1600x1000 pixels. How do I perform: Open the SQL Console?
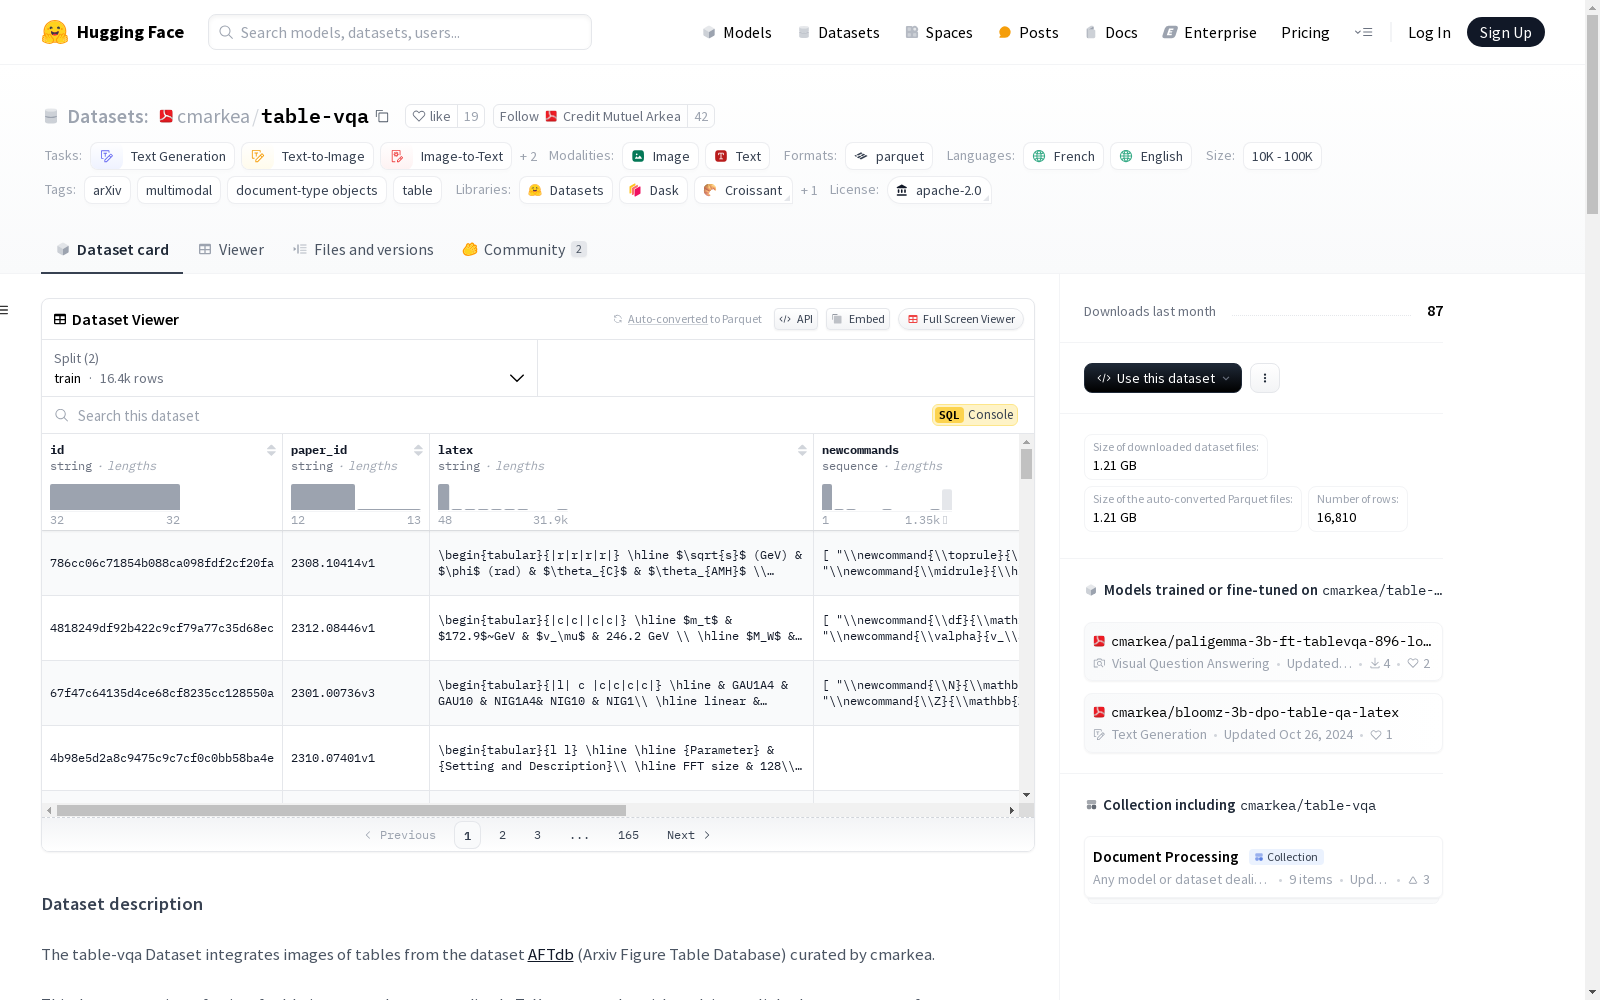[975, 415]
